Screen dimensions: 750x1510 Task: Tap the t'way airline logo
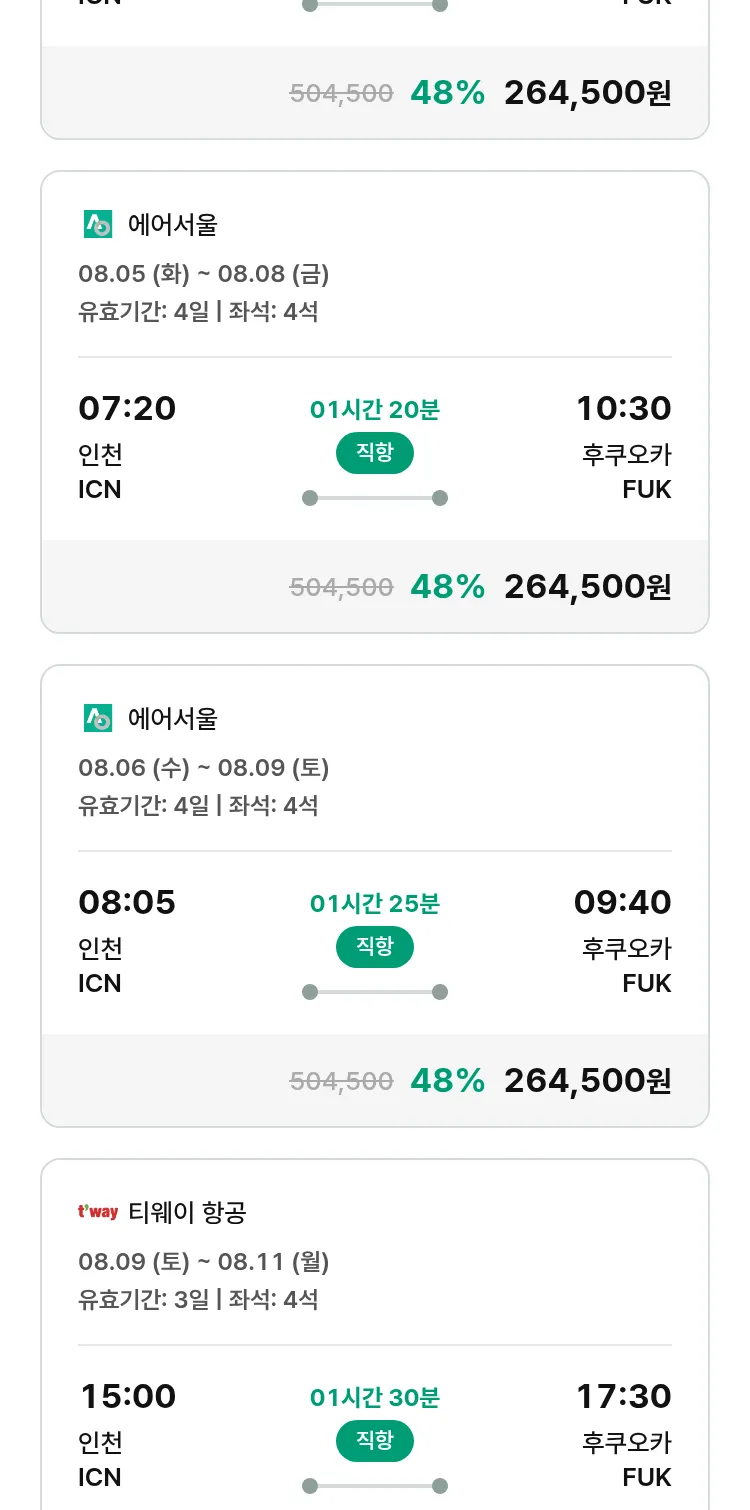pos(98,1213)
